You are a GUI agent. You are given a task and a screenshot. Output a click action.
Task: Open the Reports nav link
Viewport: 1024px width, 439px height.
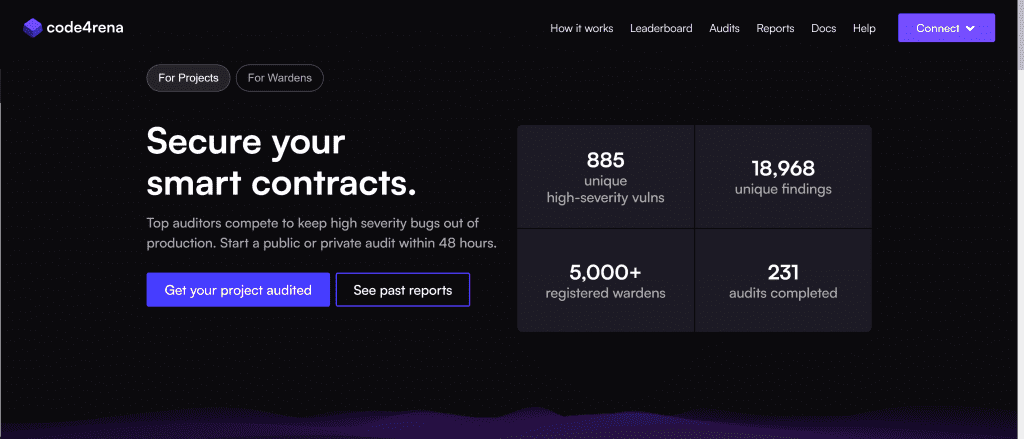click(x=775, y=29)
